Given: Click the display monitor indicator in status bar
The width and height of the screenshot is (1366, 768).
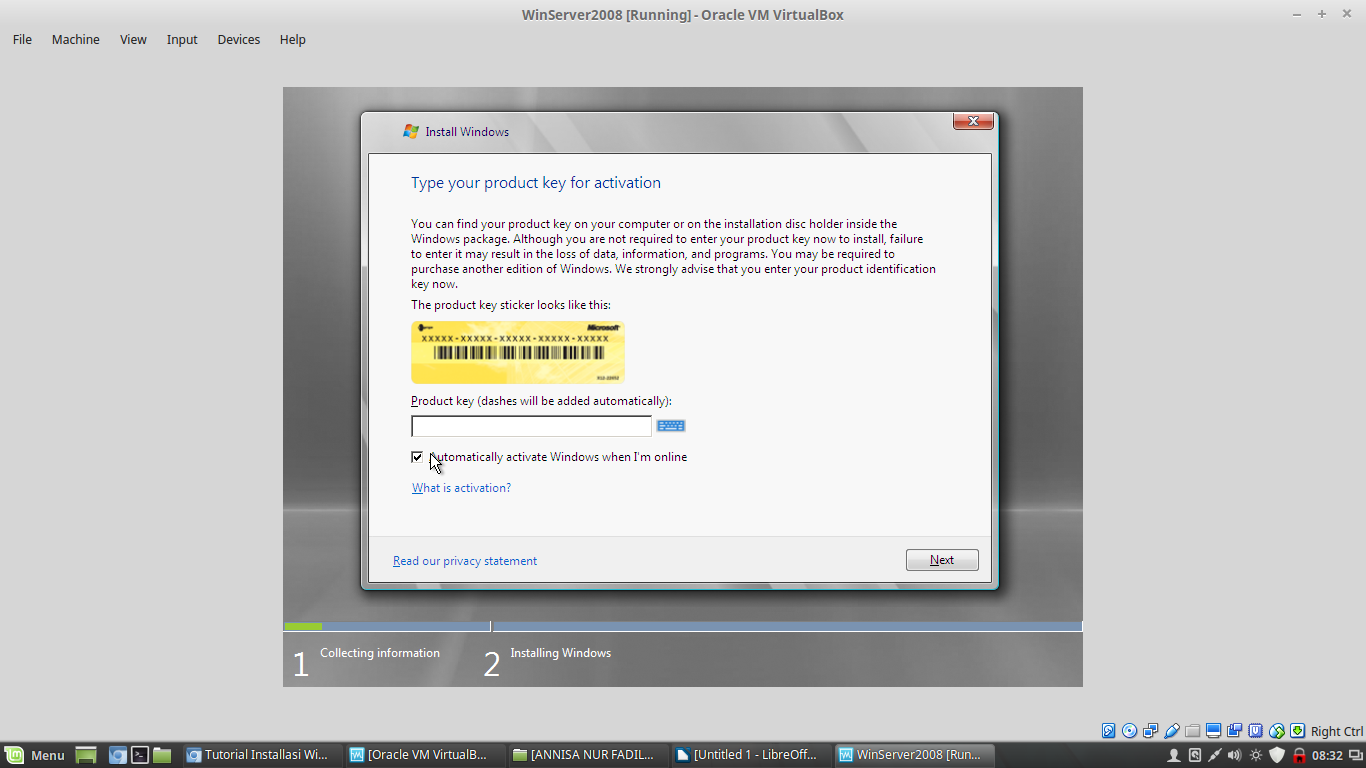Looking at the screenshot, I should coord(1214,731).
